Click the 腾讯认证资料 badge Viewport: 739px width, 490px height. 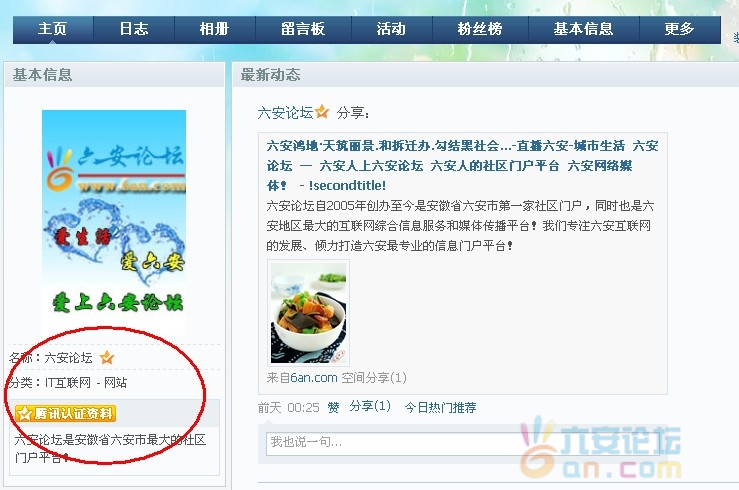pos(66,414)
